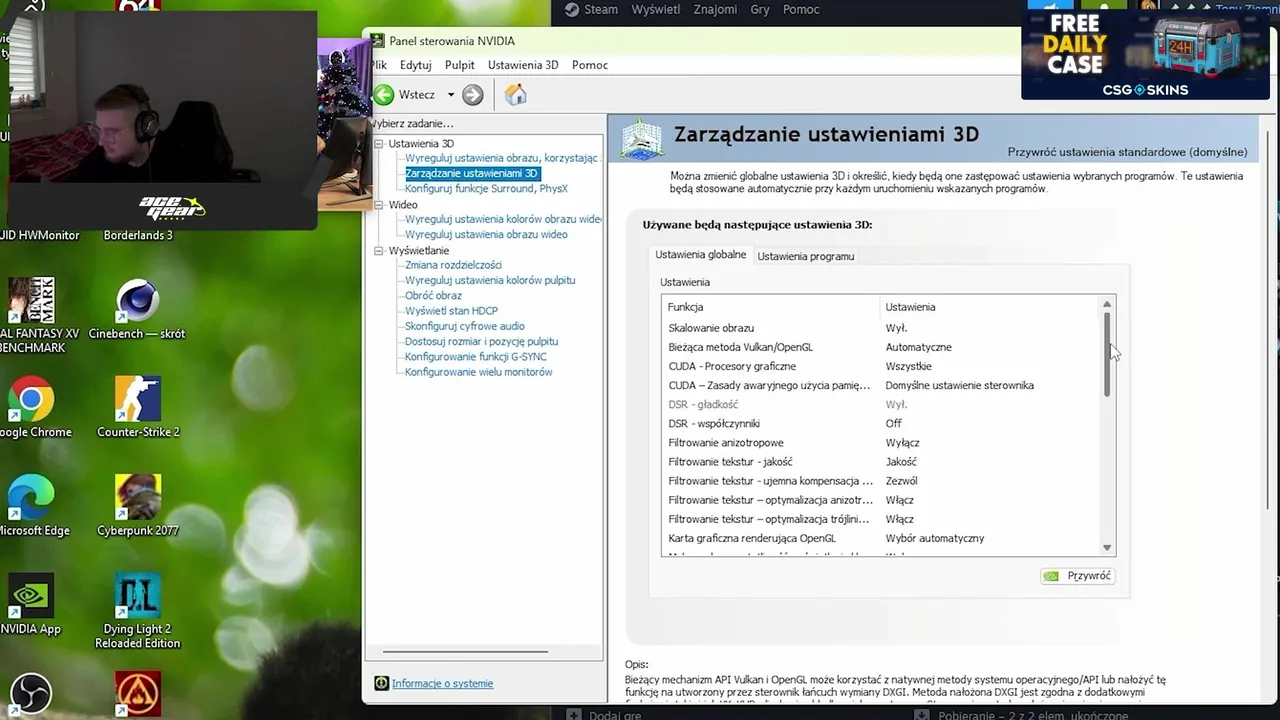Open Wyświetl menu in Steam window
Image resolution: width=1280 pixels, height=720 pixels.
655,10
